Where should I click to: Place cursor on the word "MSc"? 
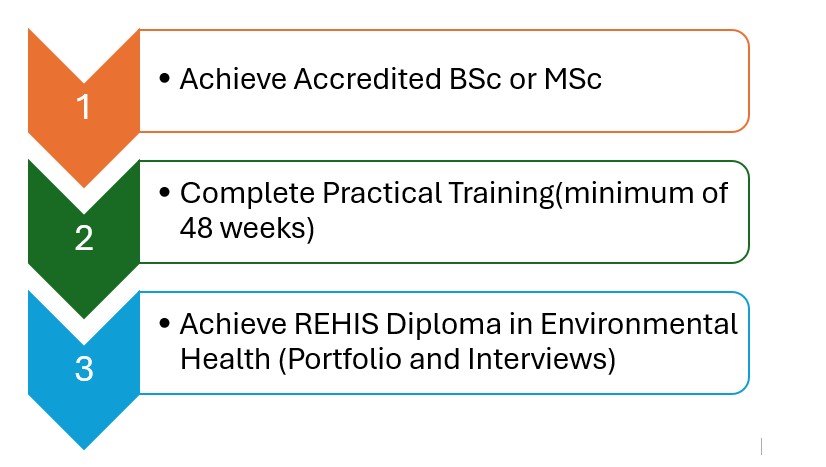point(572,80)
